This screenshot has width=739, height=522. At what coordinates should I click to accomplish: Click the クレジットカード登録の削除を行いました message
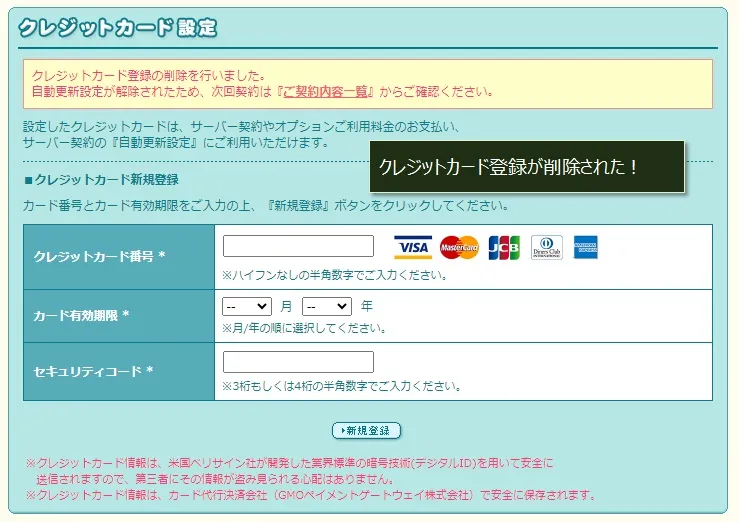149,75
